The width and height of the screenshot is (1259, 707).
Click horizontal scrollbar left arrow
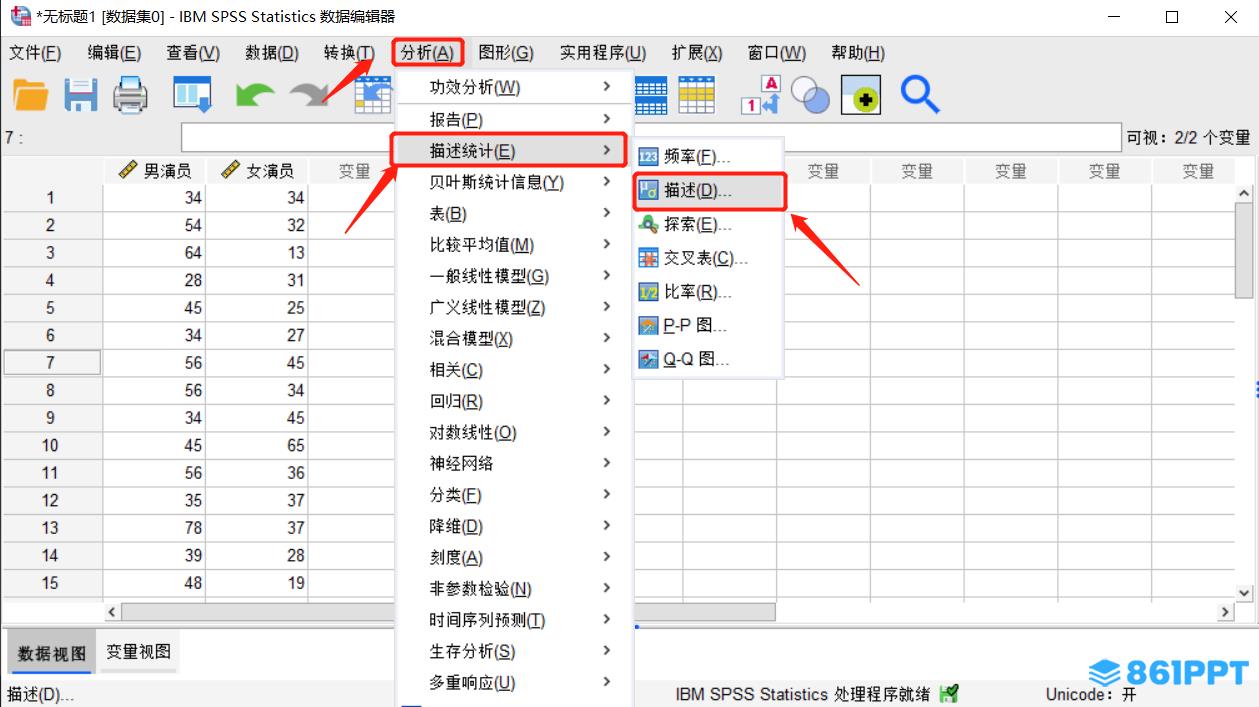tap(112, 611)
